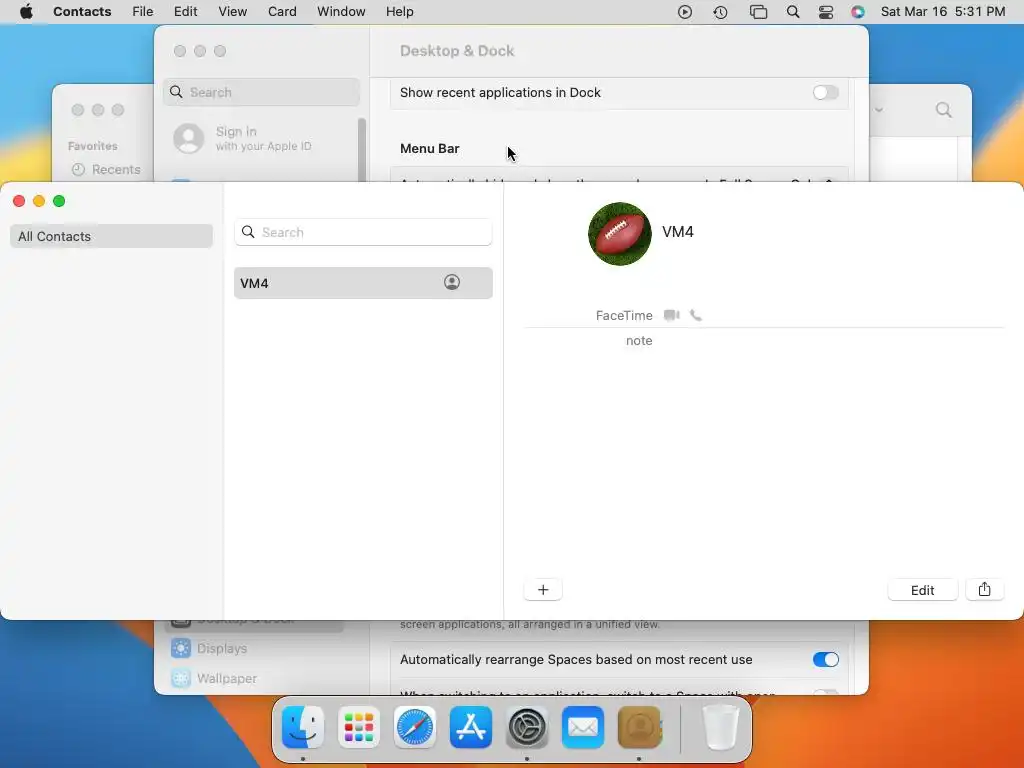Open the Contacts app menu

(82, 12)
